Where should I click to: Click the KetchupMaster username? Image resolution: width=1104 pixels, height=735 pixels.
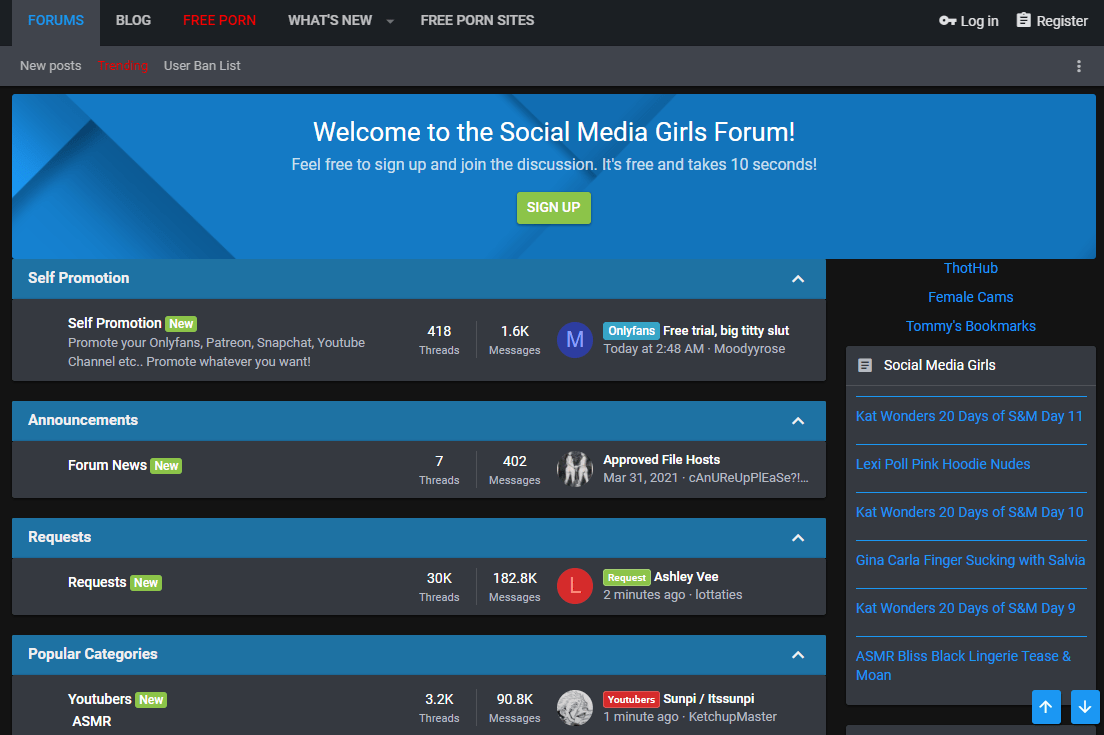click(733, 716)
